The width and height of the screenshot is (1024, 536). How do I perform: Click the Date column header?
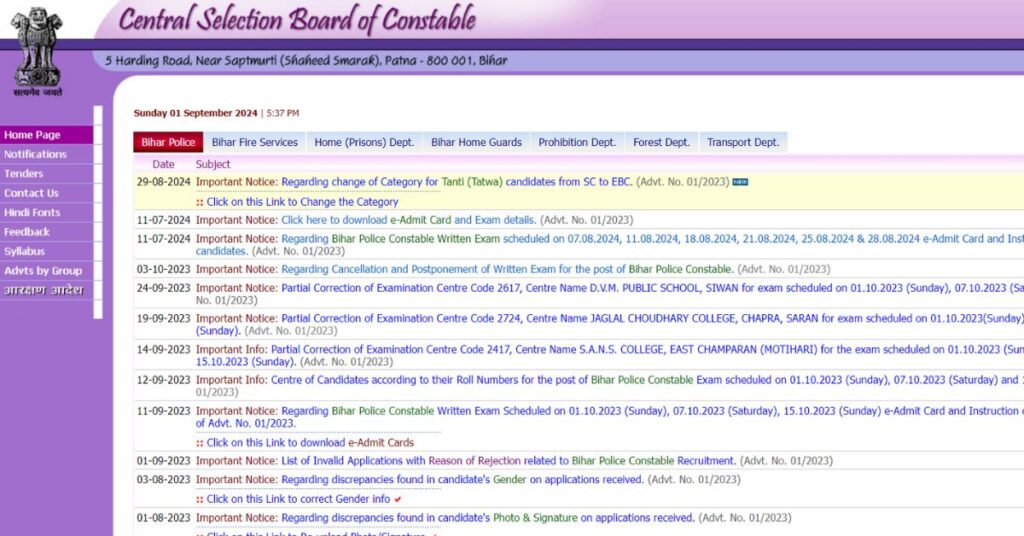click(x=163, y=165)
